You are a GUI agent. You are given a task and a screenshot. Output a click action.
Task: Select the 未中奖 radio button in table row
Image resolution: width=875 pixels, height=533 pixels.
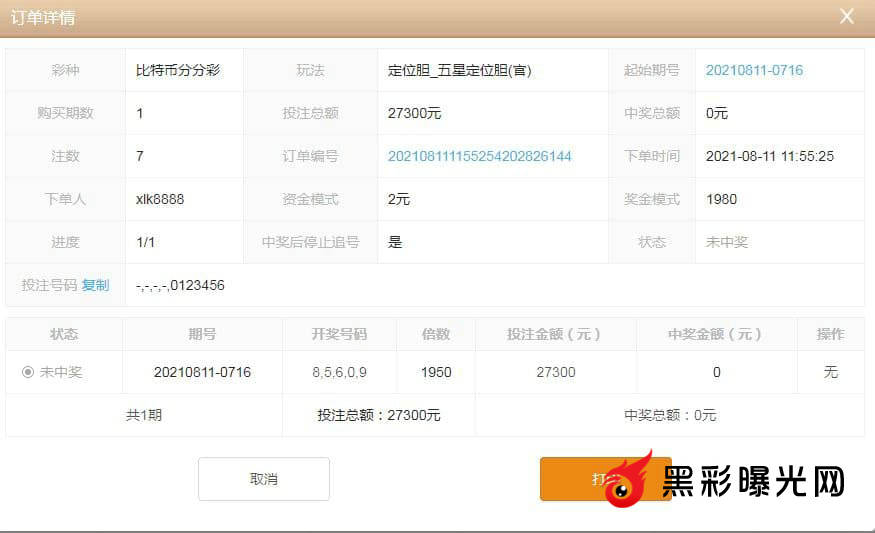[28, 372]
